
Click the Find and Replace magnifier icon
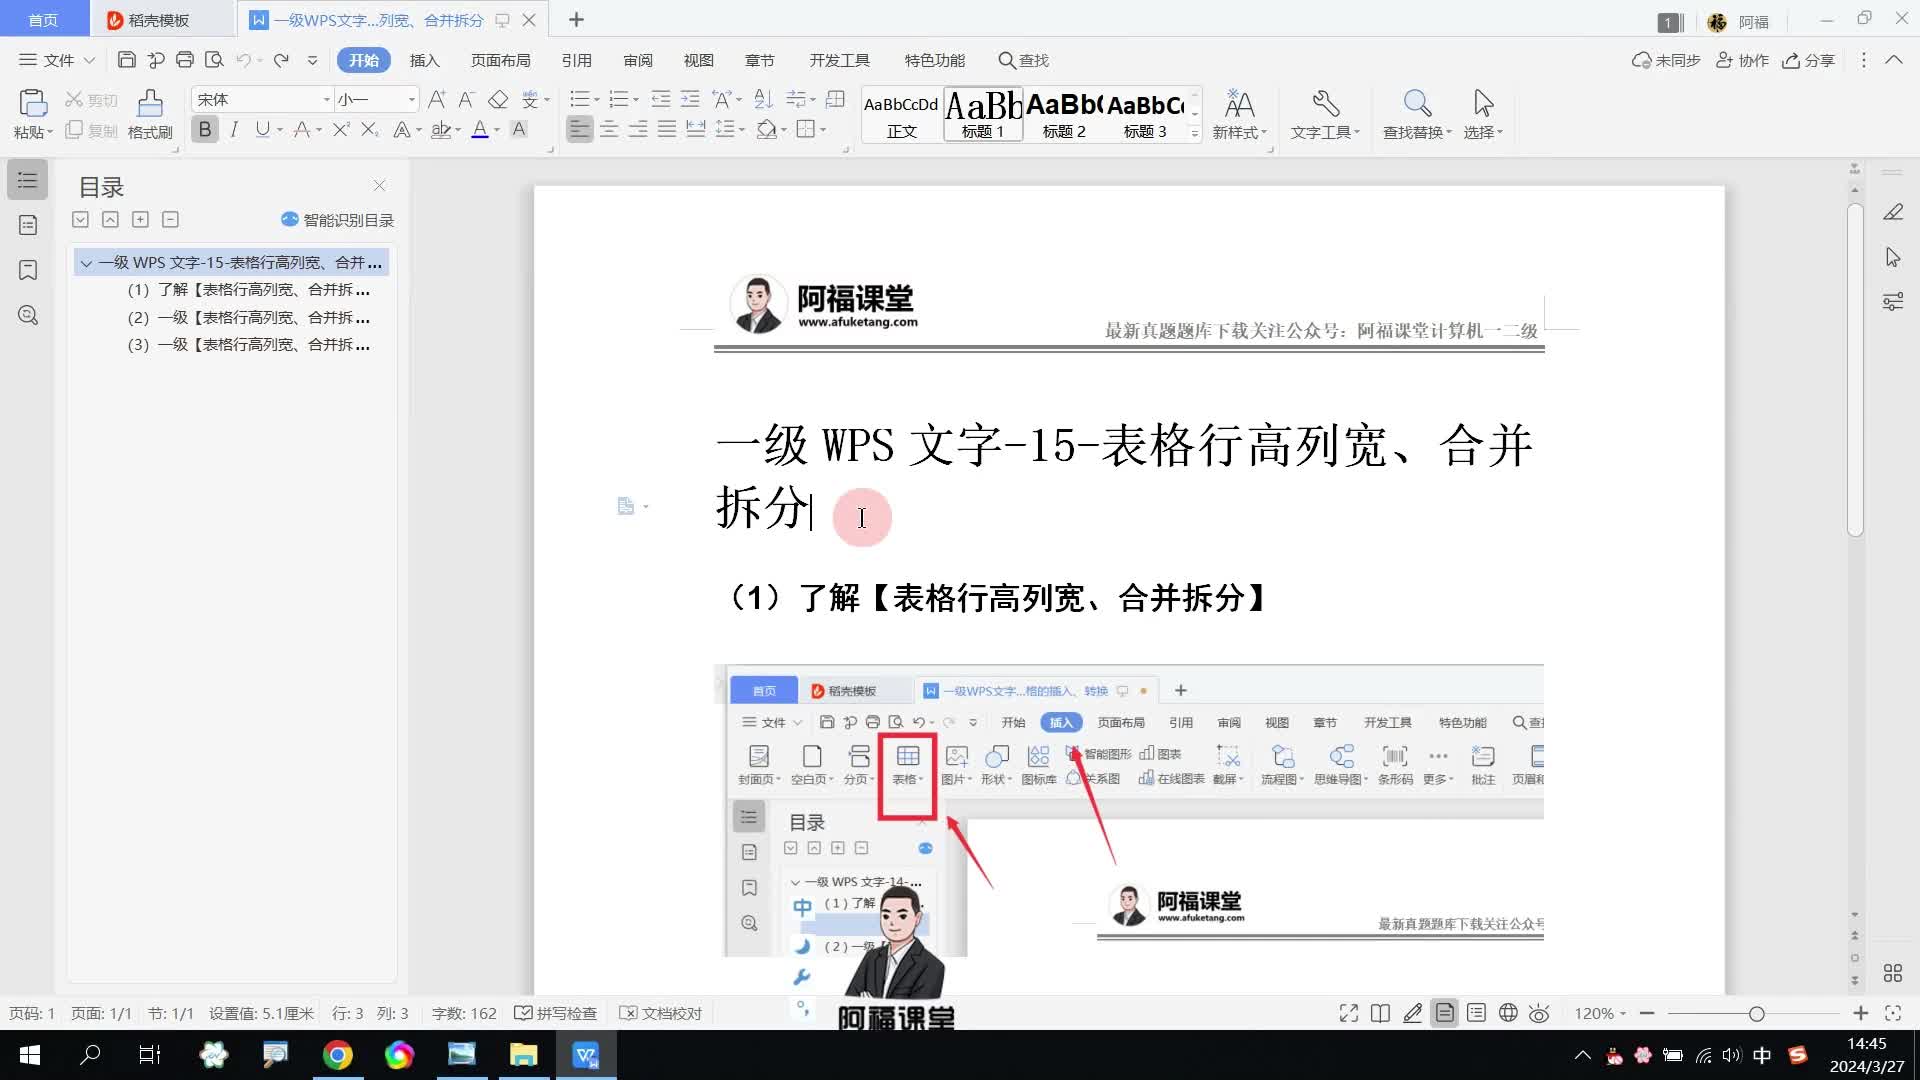pos(1416,104)
